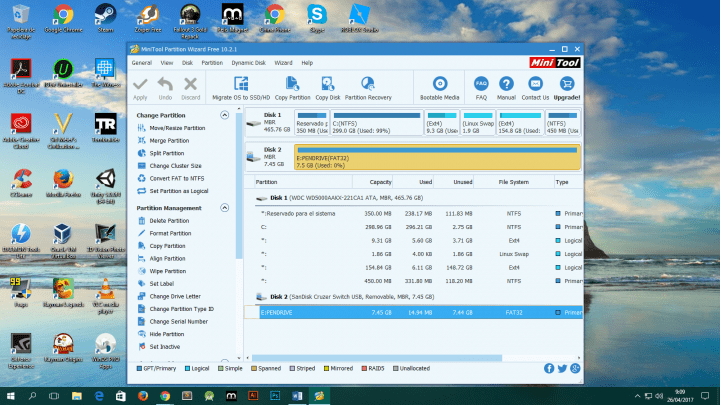This screenshot has height=405, width=720.
Task: Click the Apply checkmark toolbar button
Action: [x=140, y=88]
